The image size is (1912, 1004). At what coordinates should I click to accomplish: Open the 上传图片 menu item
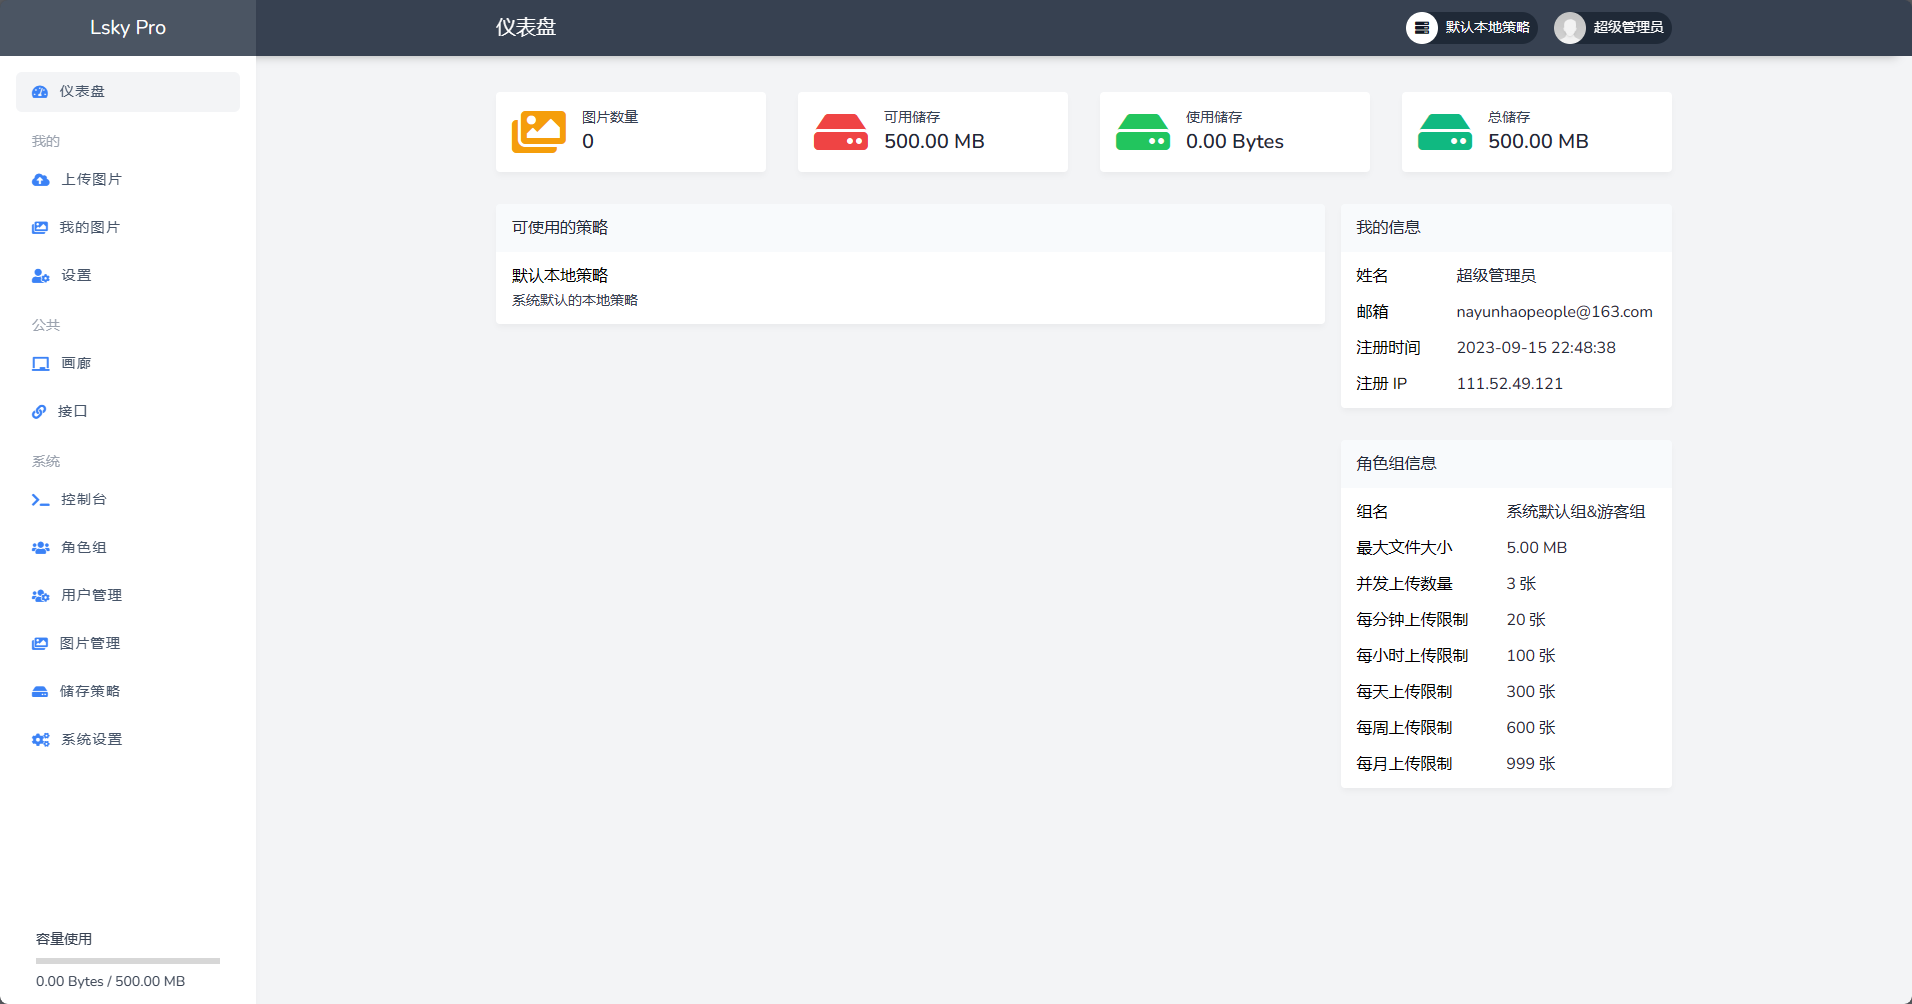128,180
